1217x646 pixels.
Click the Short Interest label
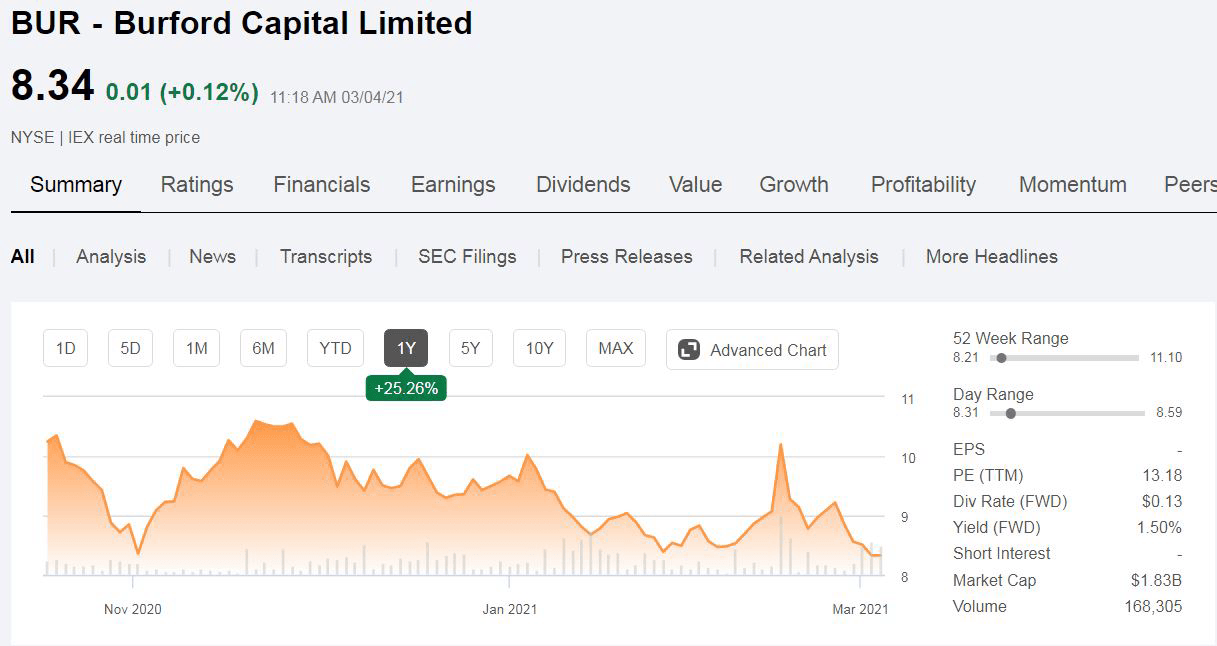click(1002, 553)
